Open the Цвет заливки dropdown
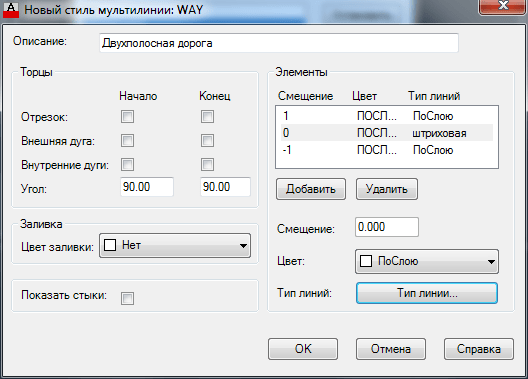528x379 pixels. [175, 246]
